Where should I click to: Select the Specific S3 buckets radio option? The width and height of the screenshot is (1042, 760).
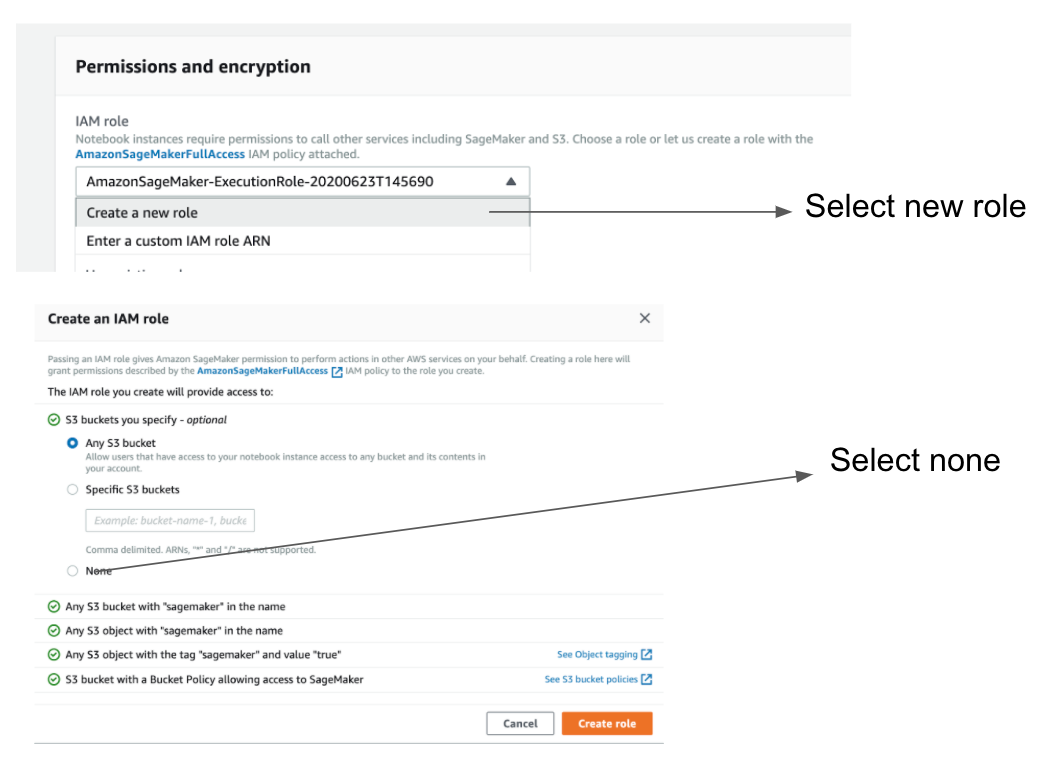[x=72, y=490]
